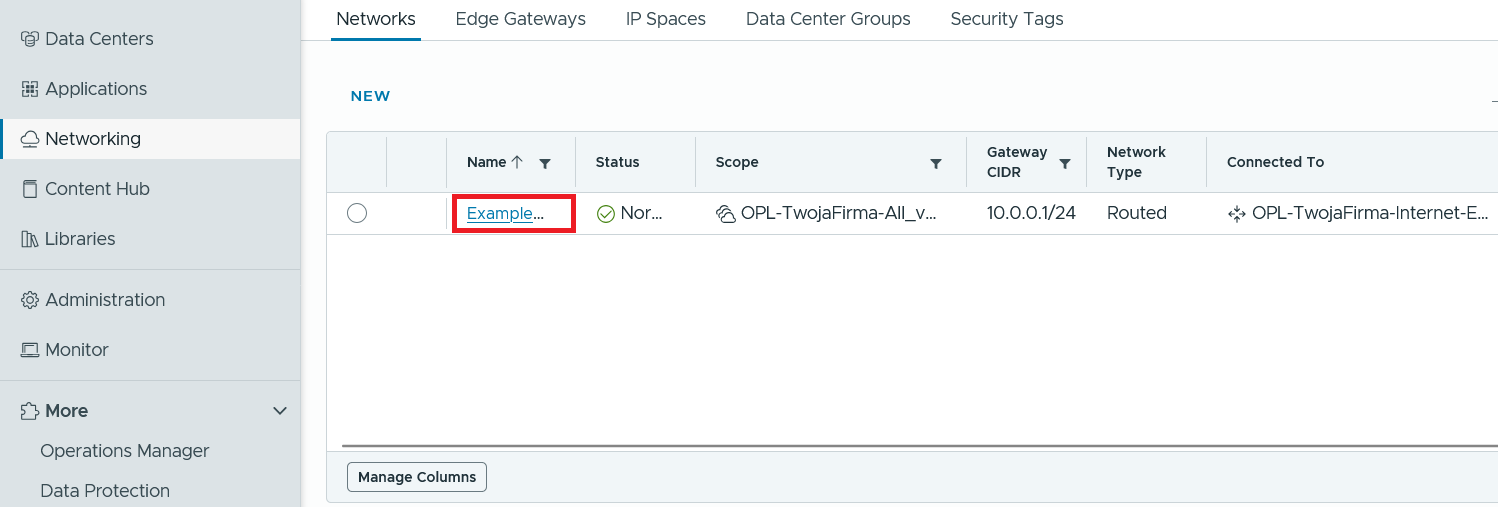This screenshot has height=507, width=1498.
Task: Open the Scope column filter
Action: coord(936,163)
